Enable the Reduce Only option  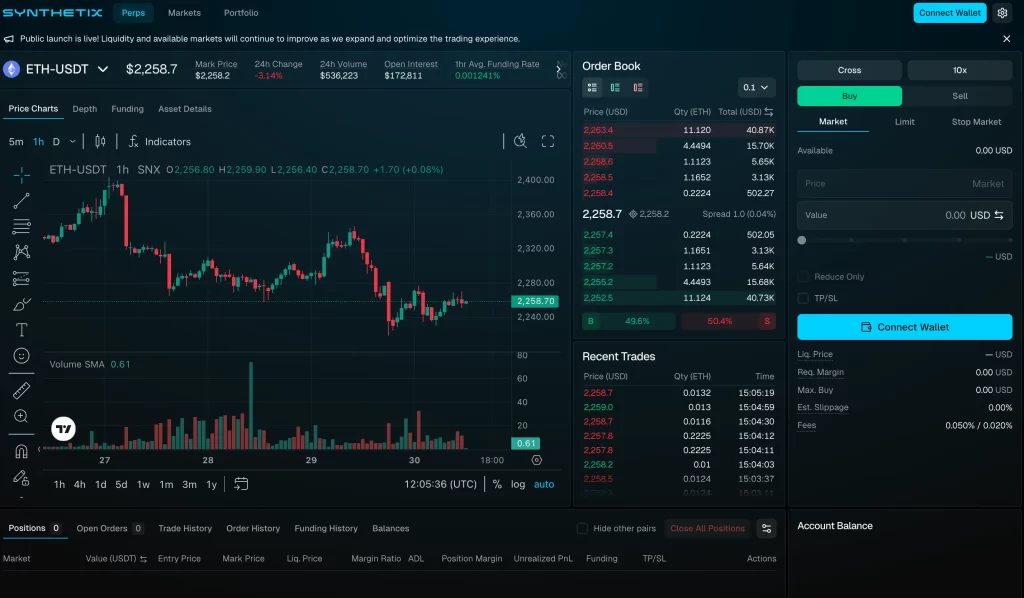point(803,277)
